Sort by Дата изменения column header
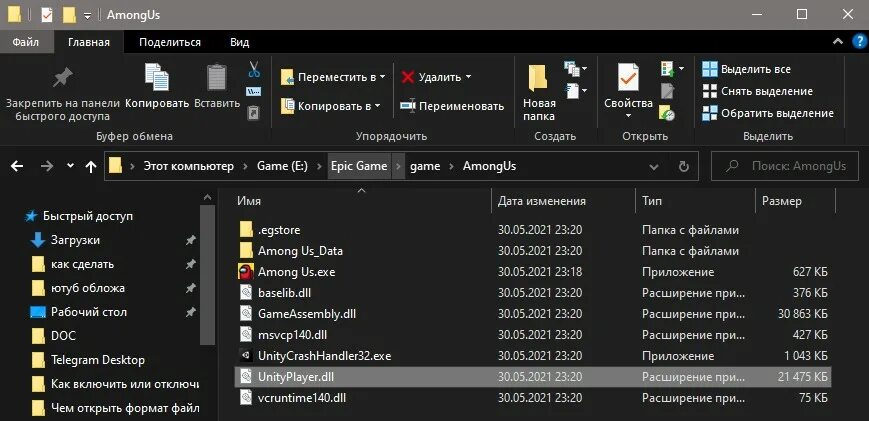The height and width of the screenshot is (421, 869). 541,201
